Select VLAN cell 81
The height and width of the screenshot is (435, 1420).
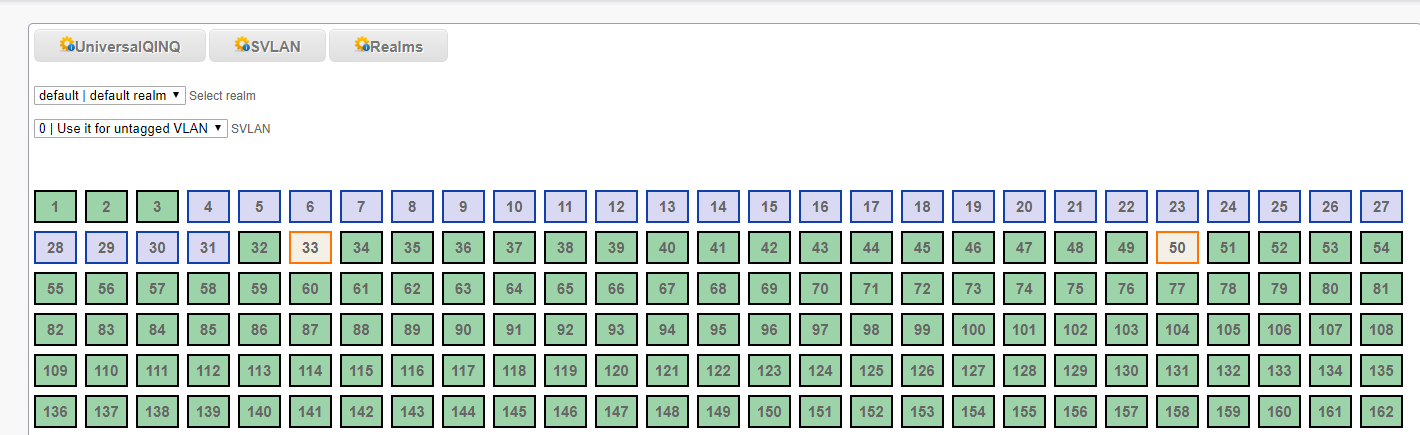pyautogui.click(x=1381, y=289)
